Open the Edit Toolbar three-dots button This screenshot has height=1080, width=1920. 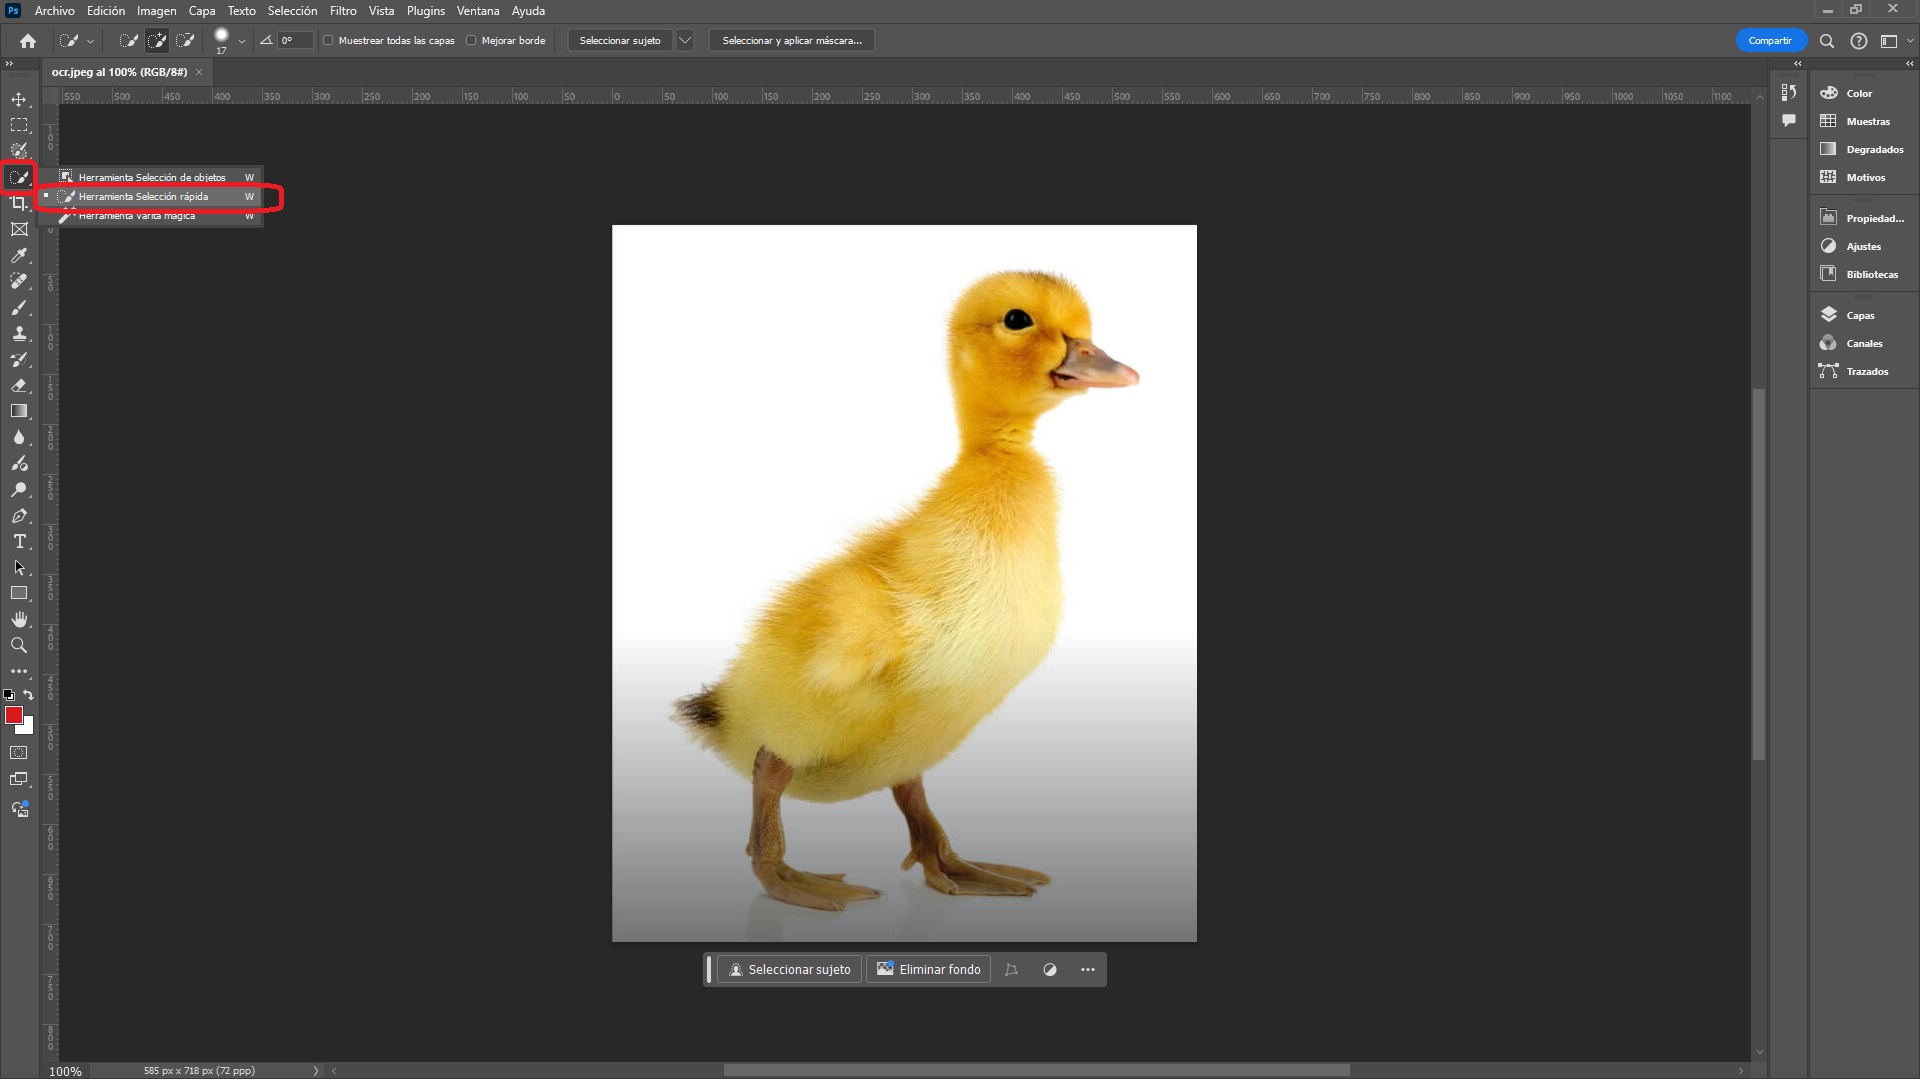[x=19, y=671]
